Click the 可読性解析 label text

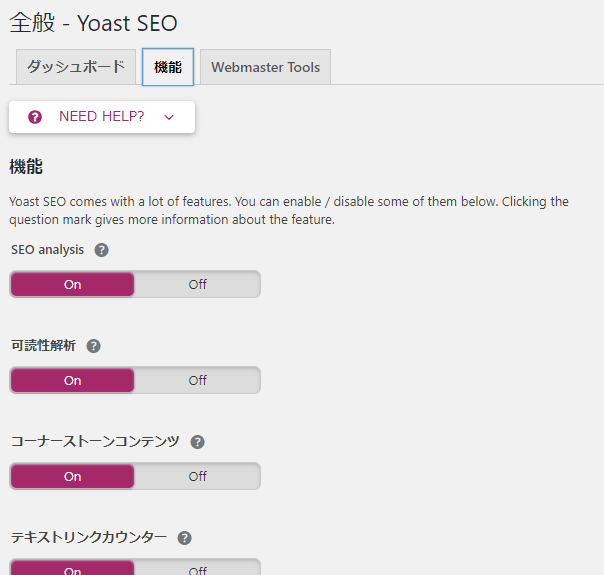(43, 345)
